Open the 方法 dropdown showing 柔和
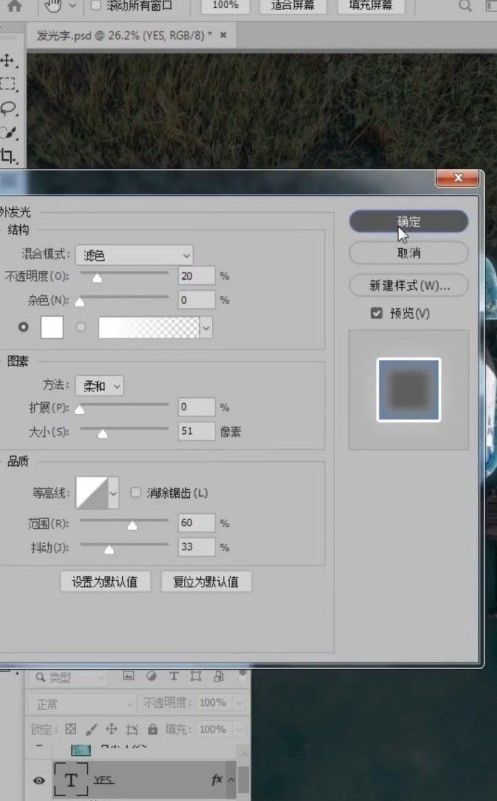497x801 pixels. coord(100,386)
